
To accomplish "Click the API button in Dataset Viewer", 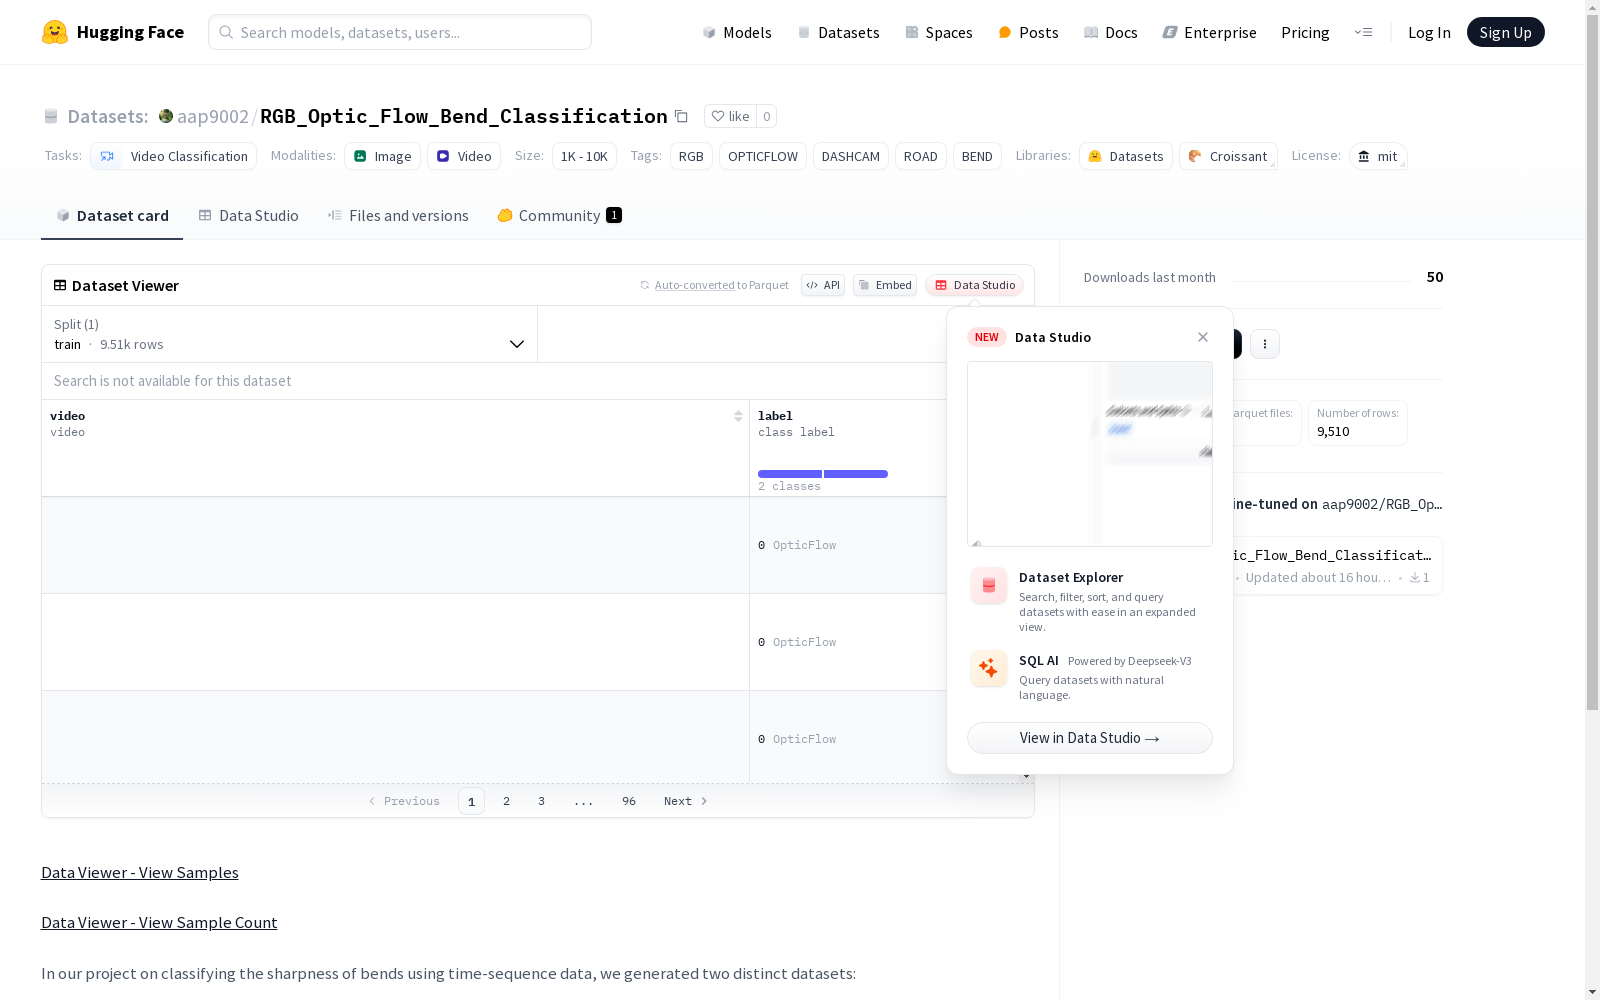I will [x=823, y=285].
